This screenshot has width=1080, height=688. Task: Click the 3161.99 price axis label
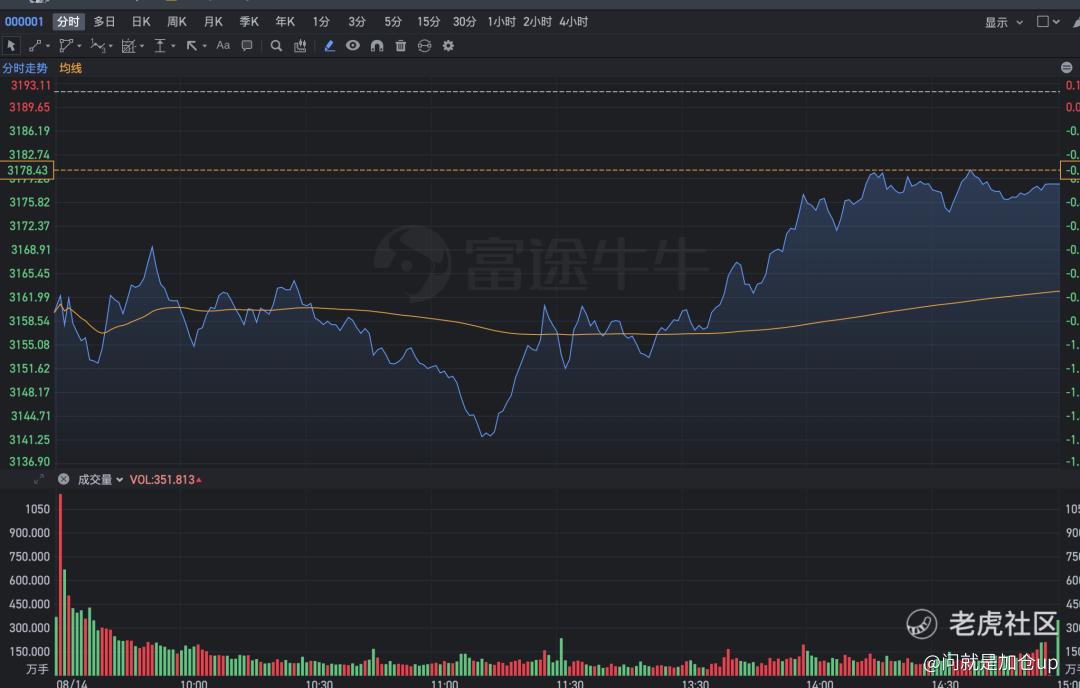[30, 297]
